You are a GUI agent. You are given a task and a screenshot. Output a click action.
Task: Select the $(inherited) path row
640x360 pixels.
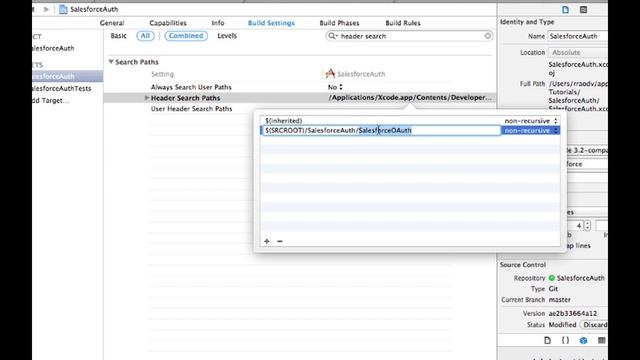[x=283, y=121]
